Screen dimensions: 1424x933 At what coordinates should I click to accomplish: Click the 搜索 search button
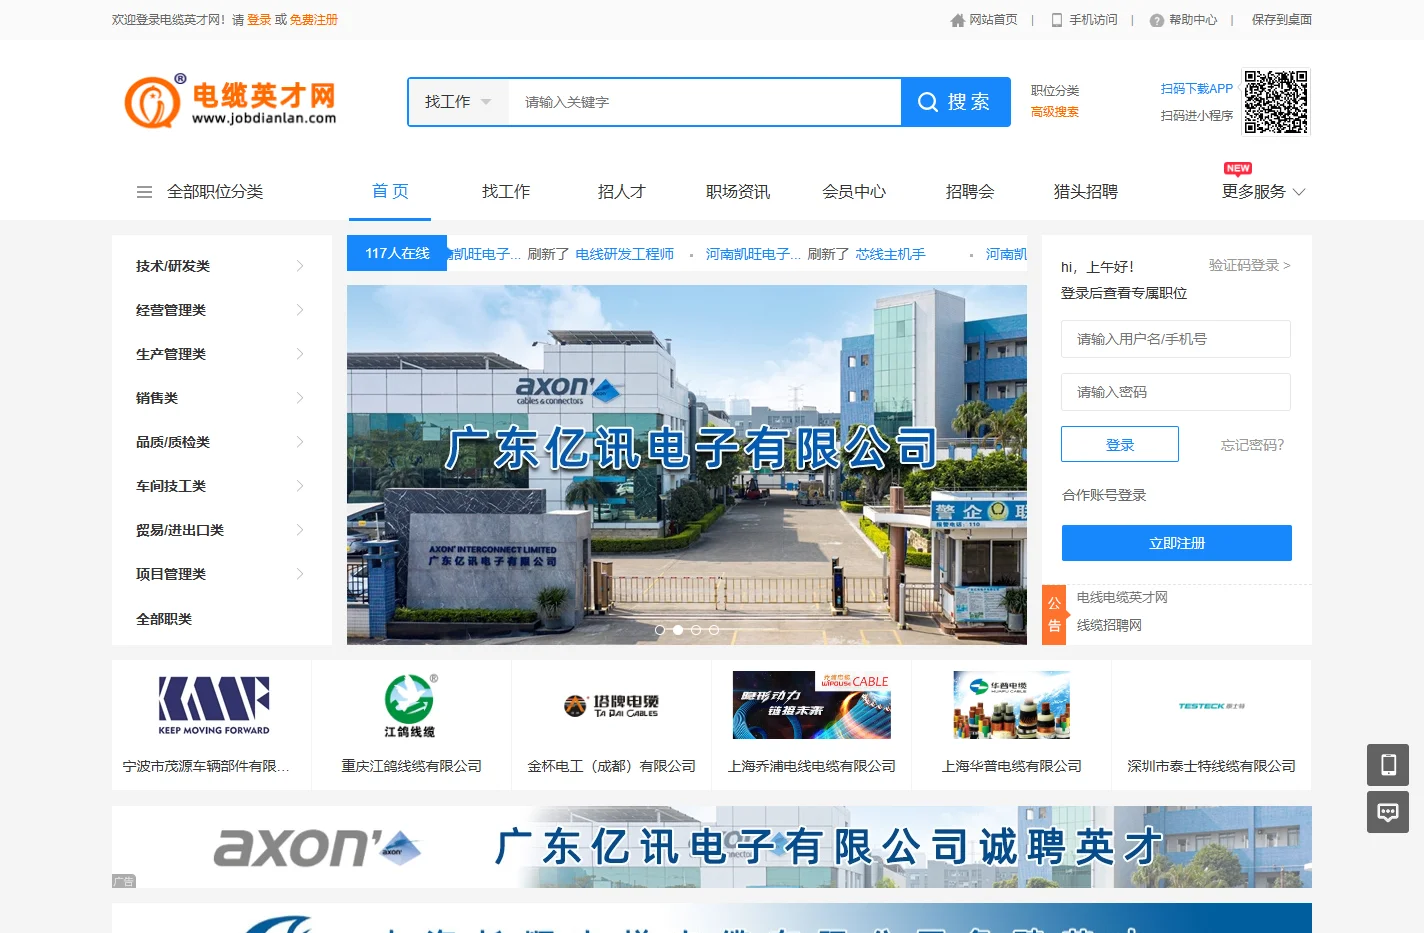tap(956, 102)
